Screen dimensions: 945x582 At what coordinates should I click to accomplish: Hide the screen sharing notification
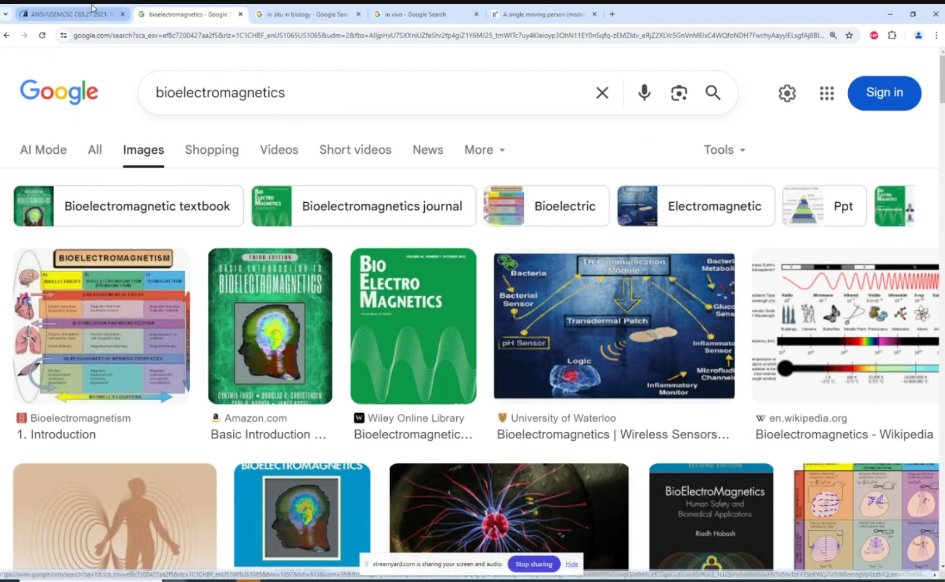[x=571, y=565]
